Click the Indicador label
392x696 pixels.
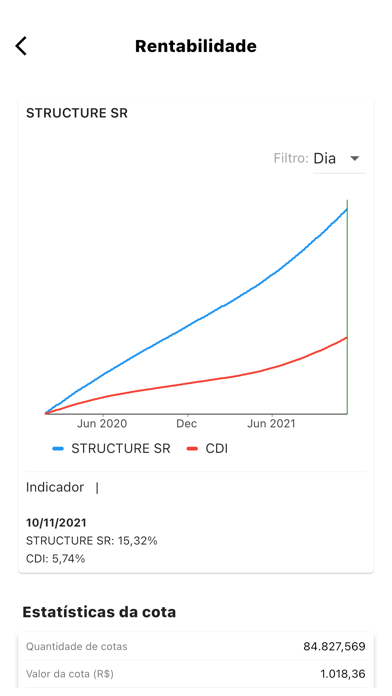(x=55, y=487)
